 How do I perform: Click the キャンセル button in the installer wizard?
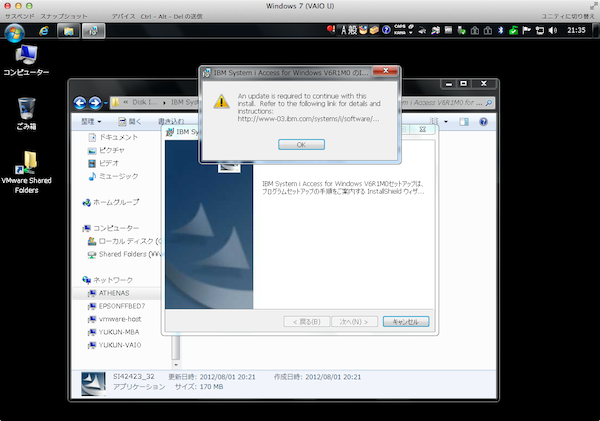(406, 321)
